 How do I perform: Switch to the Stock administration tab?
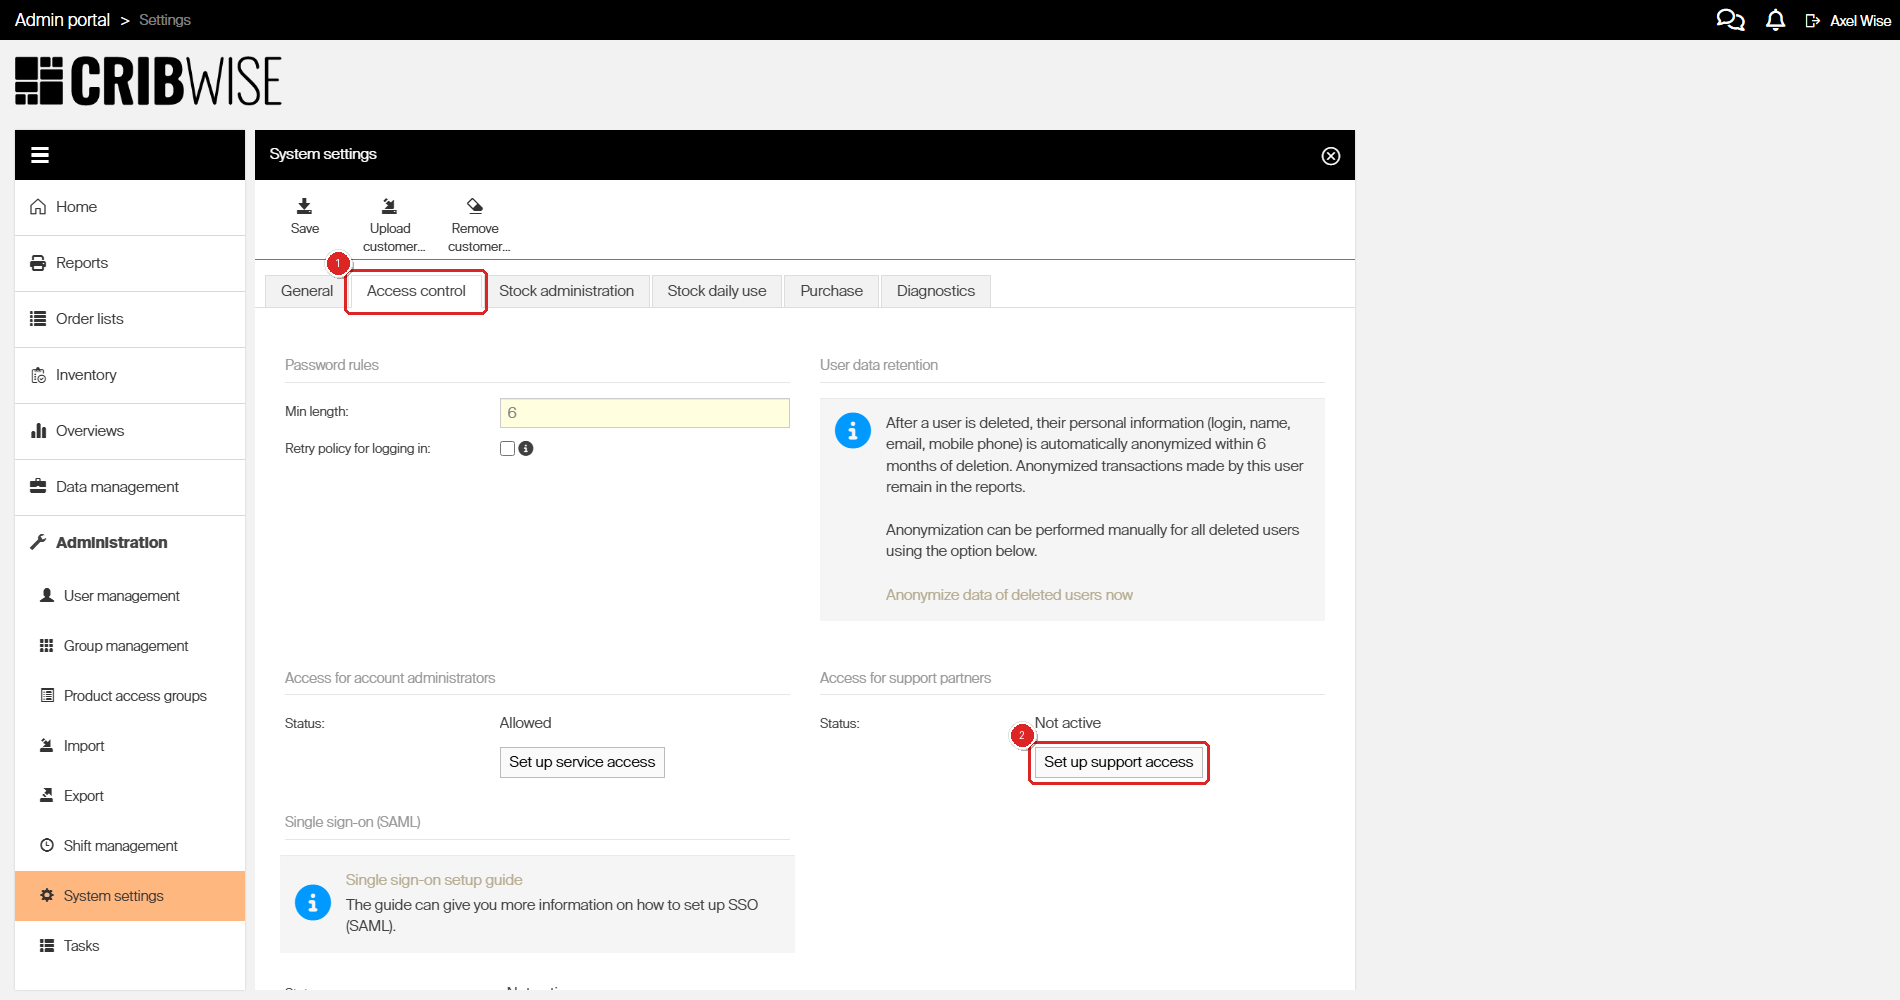point(566,291)
